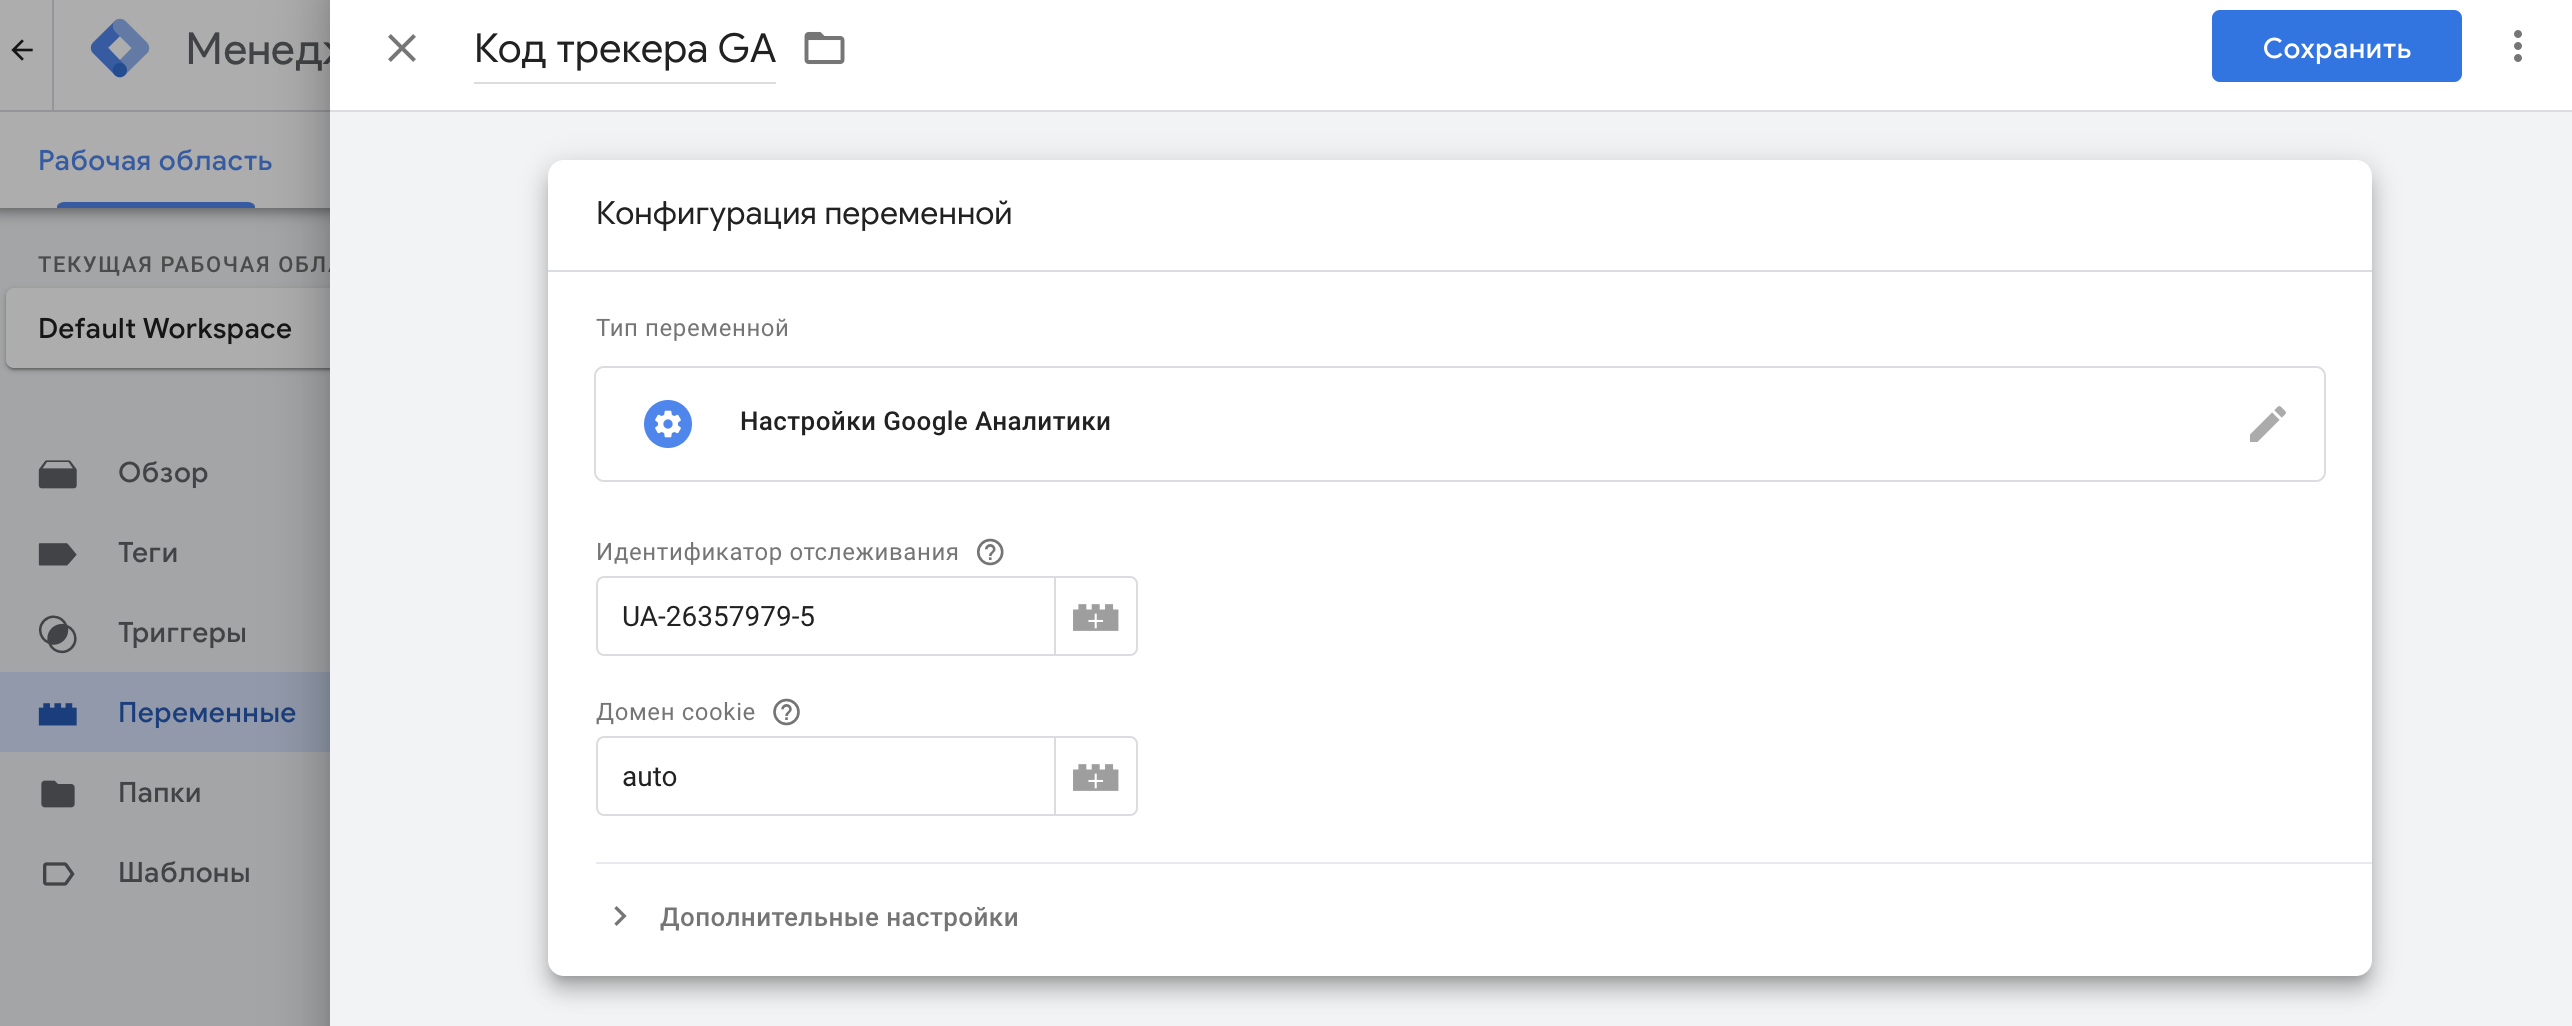
Task: Edit the variable name Код трекера GA
Action: [624, 48]
